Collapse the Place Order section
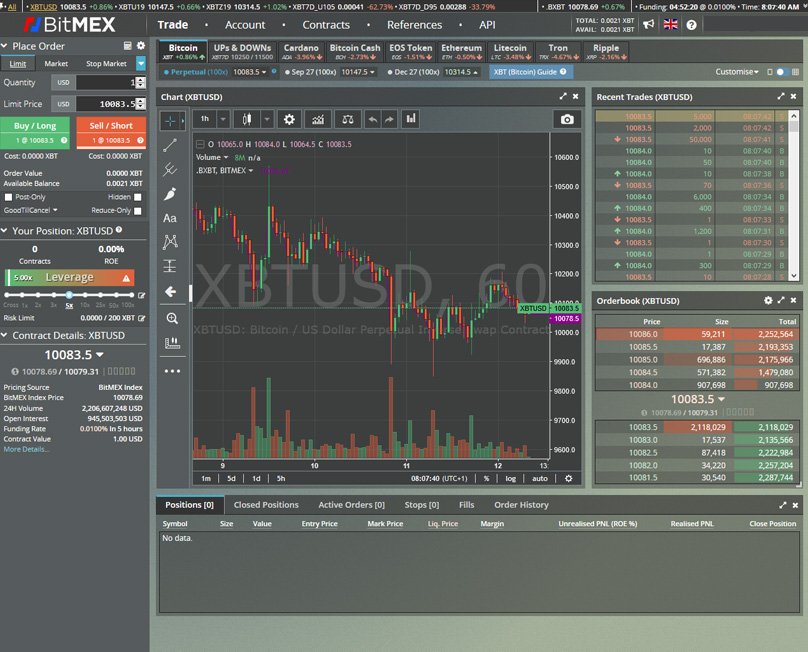Screen dimensions: 808x652 pos(5,46)
